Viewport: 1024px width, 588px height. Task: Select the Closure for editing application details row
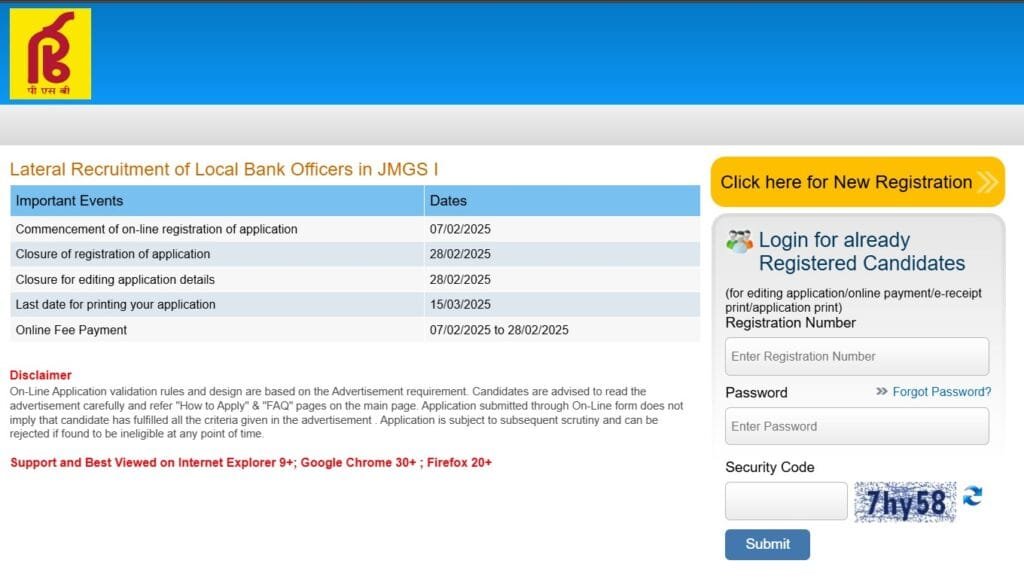click(115, 279)
